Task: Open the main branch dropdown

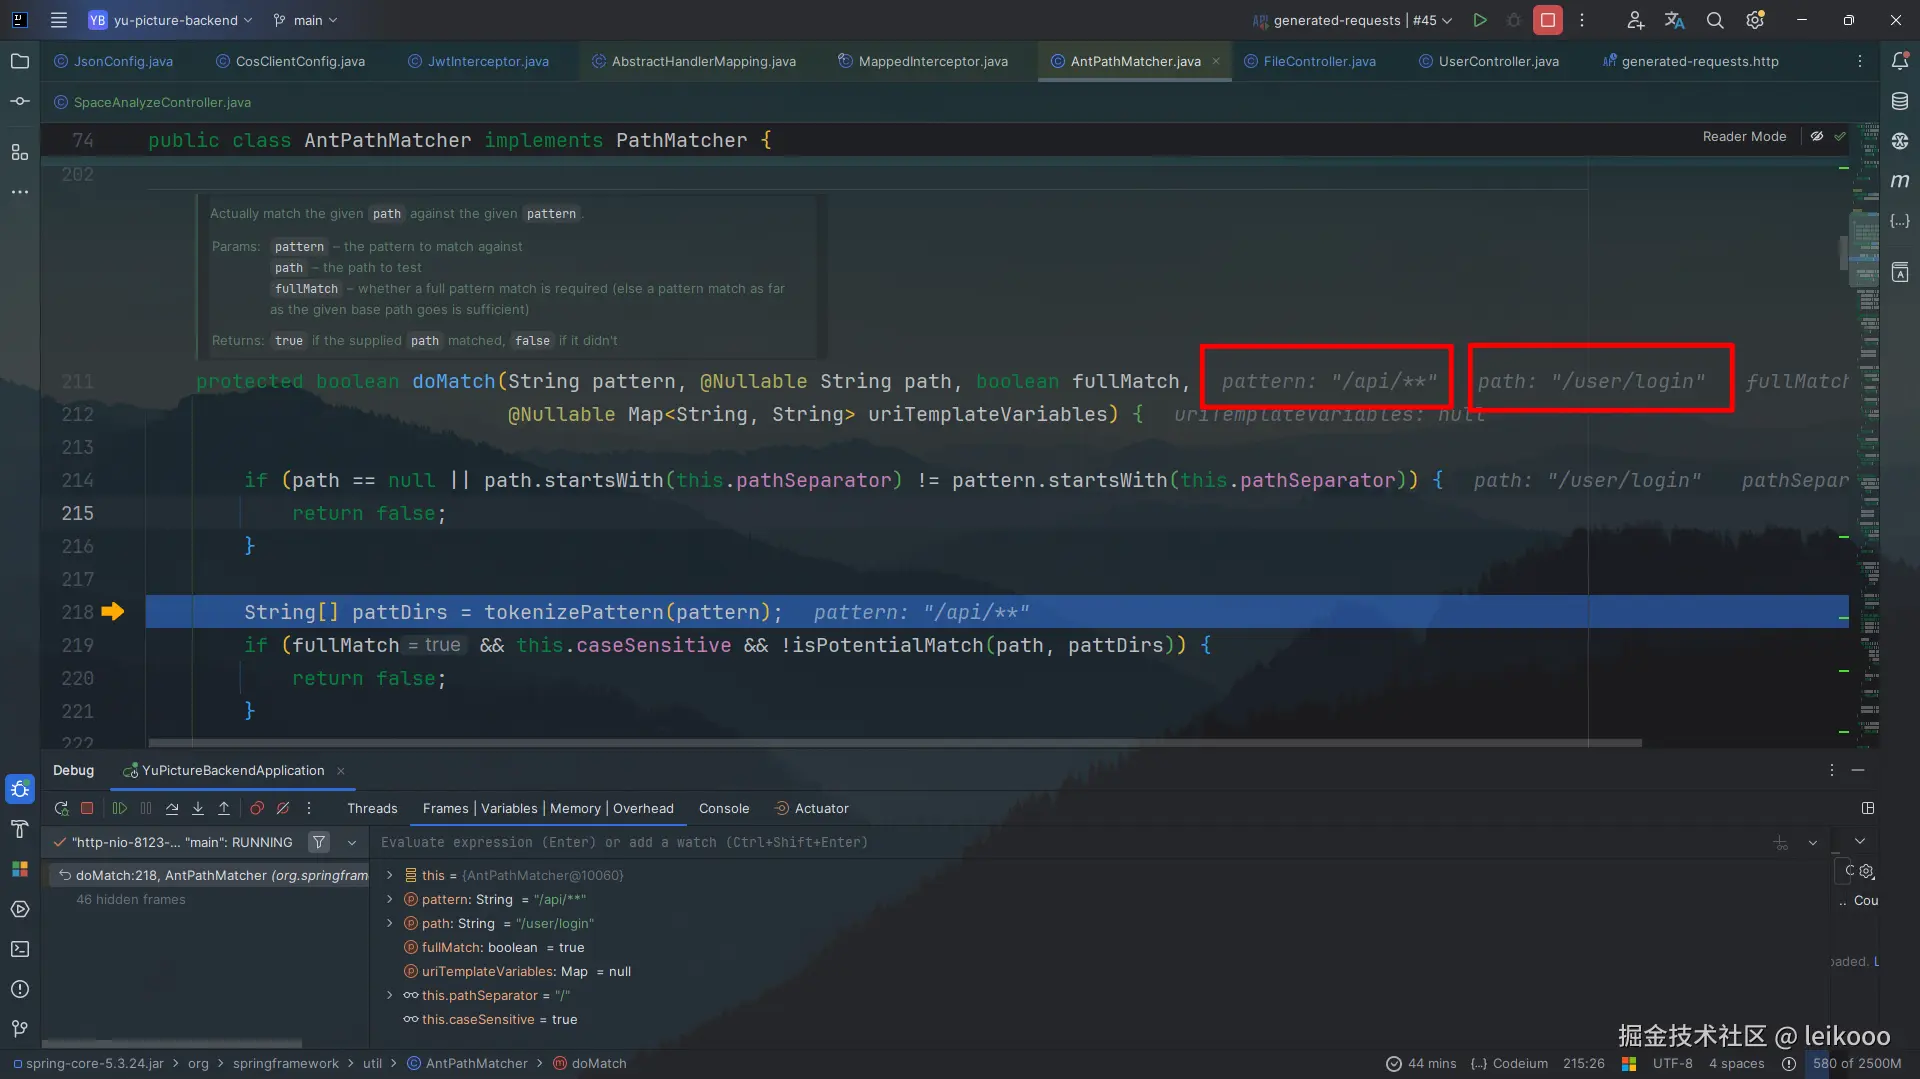Action: pos(306,20)
